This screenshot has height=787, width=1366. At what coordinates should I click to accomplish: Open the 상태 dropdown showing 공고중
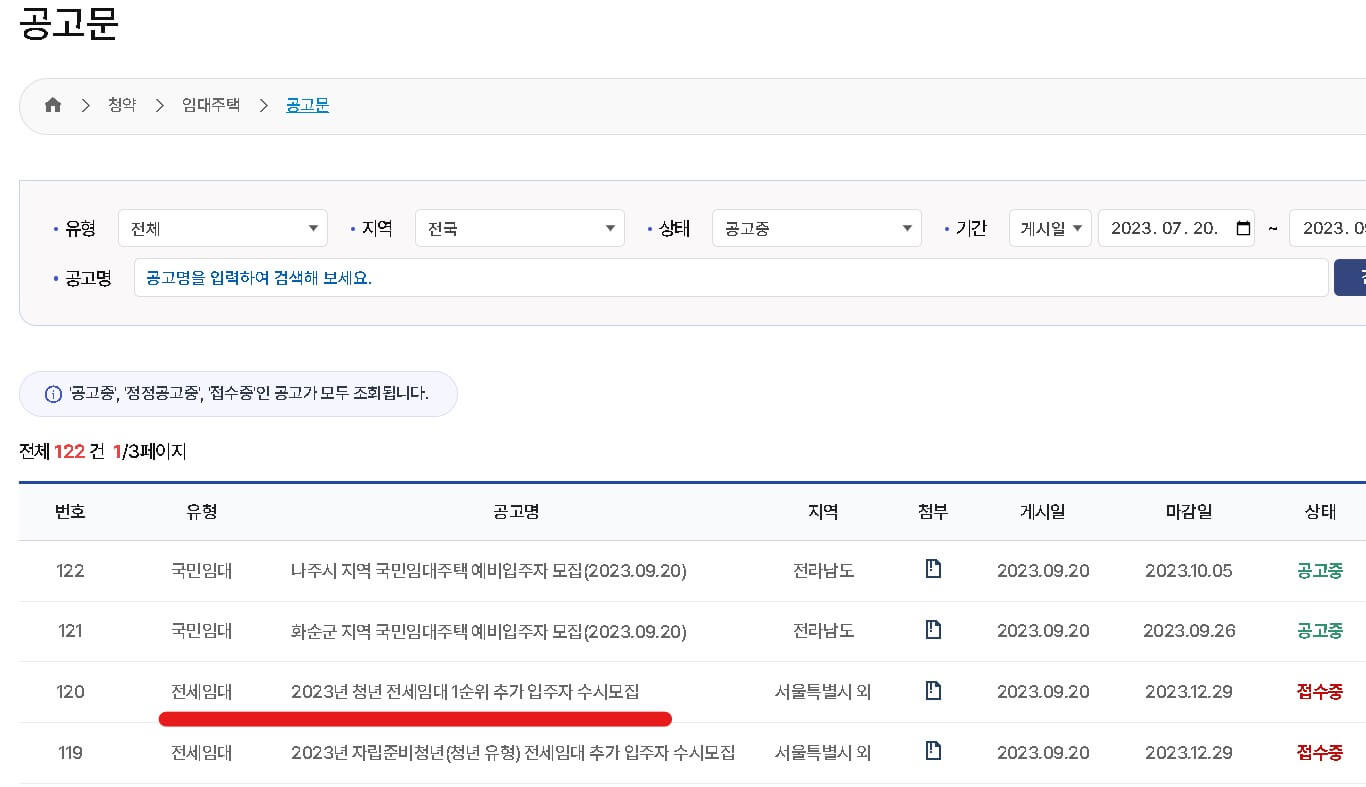pos(816,227)
